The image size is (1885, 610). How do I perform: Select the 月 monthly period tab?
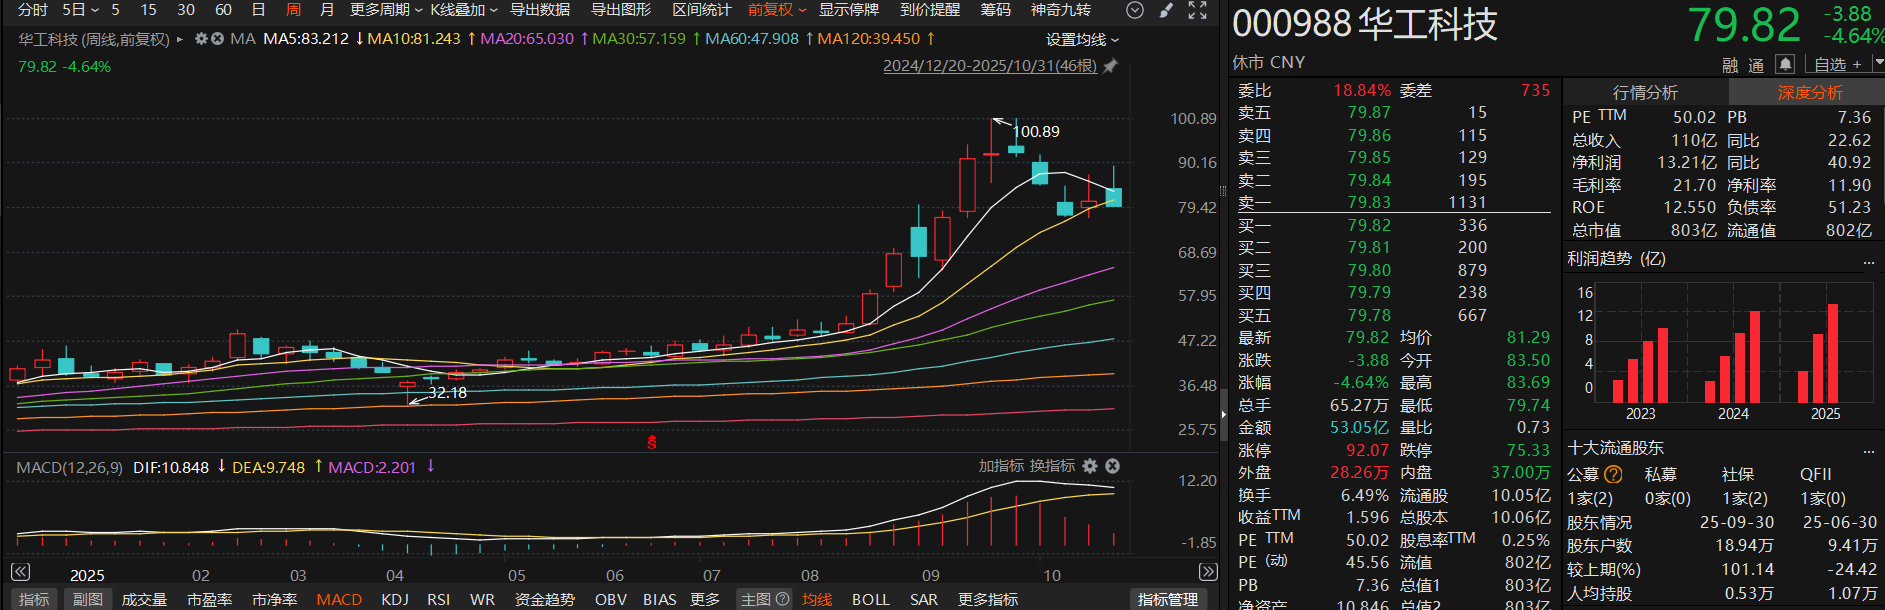pos(327,10)
